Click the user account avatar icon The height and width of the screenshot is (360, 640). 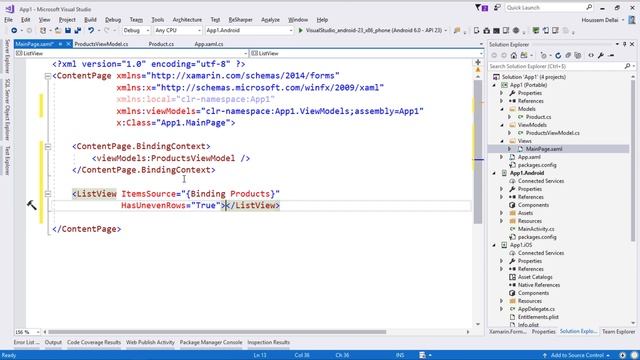click(632, 20)
